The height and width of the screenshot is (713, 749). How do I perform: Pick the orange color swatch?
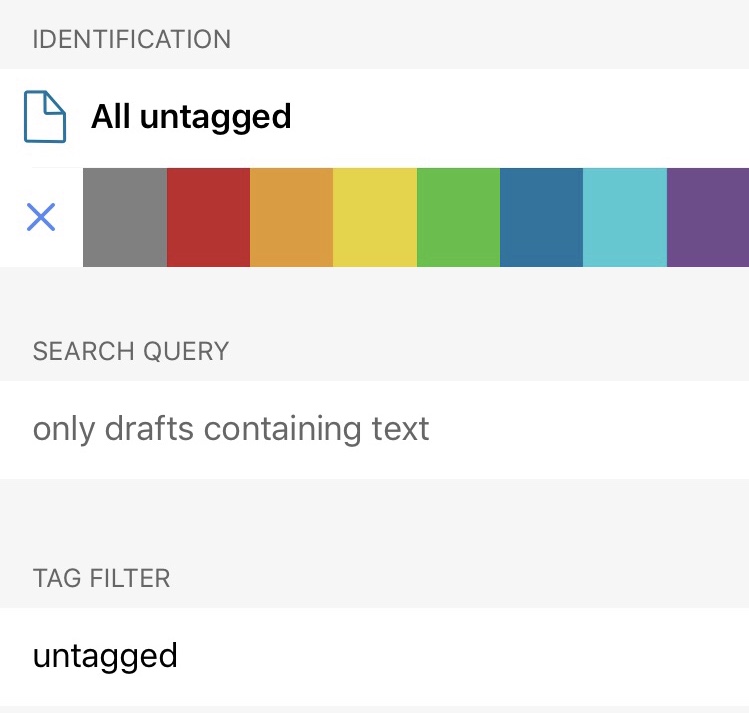click(291, 217)
